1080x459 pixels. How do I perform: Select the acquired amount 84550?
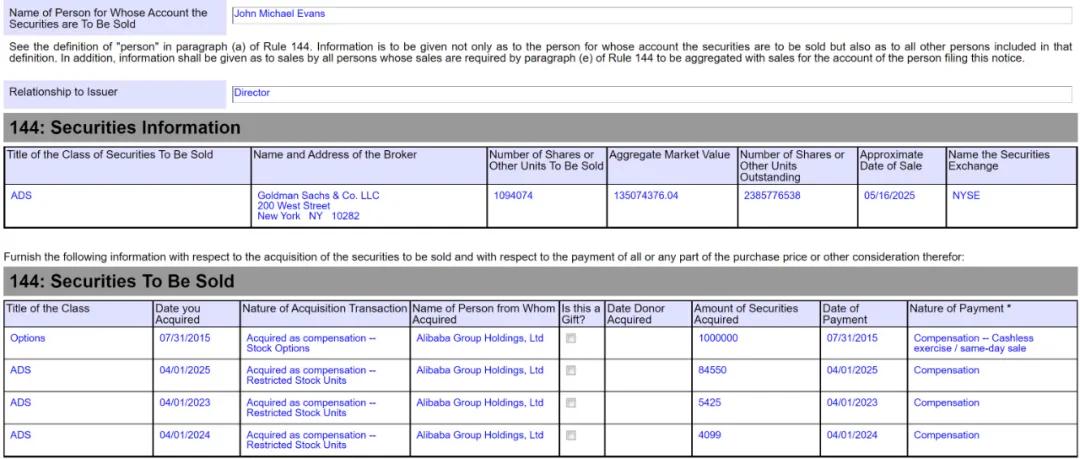(x=712, y=371)
